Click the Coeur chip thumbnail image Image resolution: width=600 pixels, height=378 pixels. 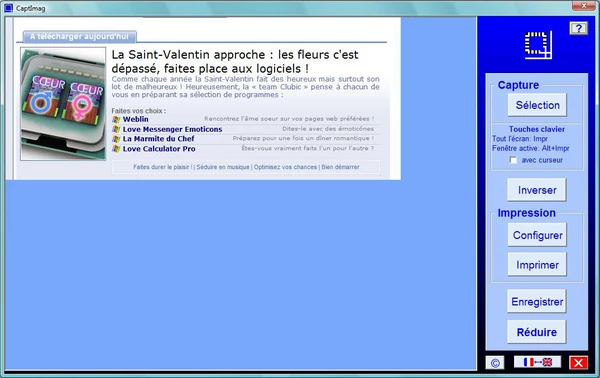tap(63, 104)
